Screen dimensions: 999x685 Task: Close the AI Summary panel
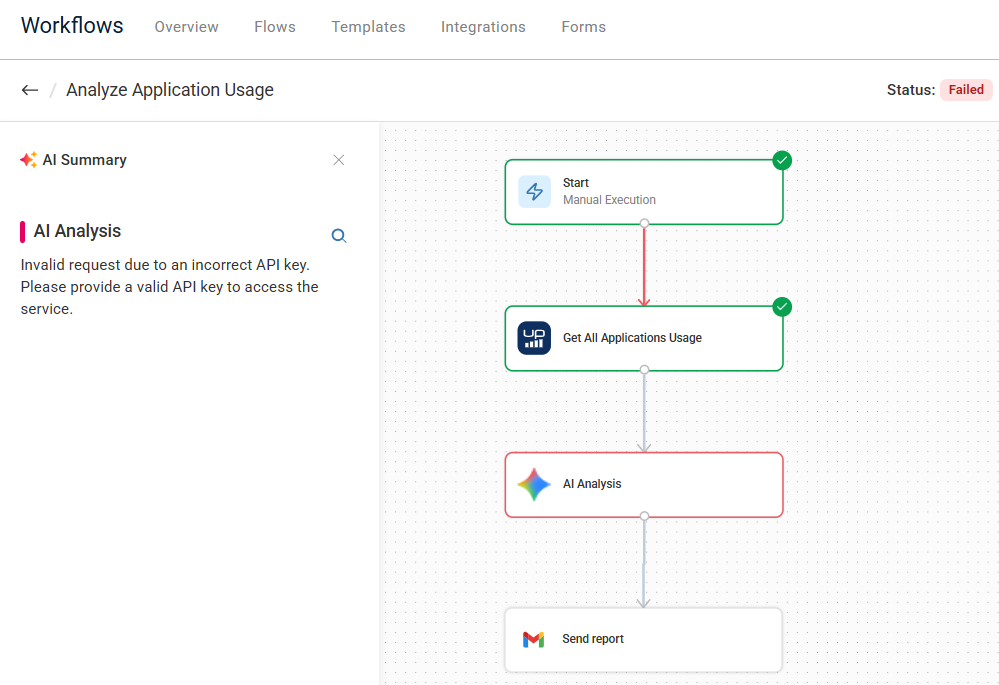(338, 159)
